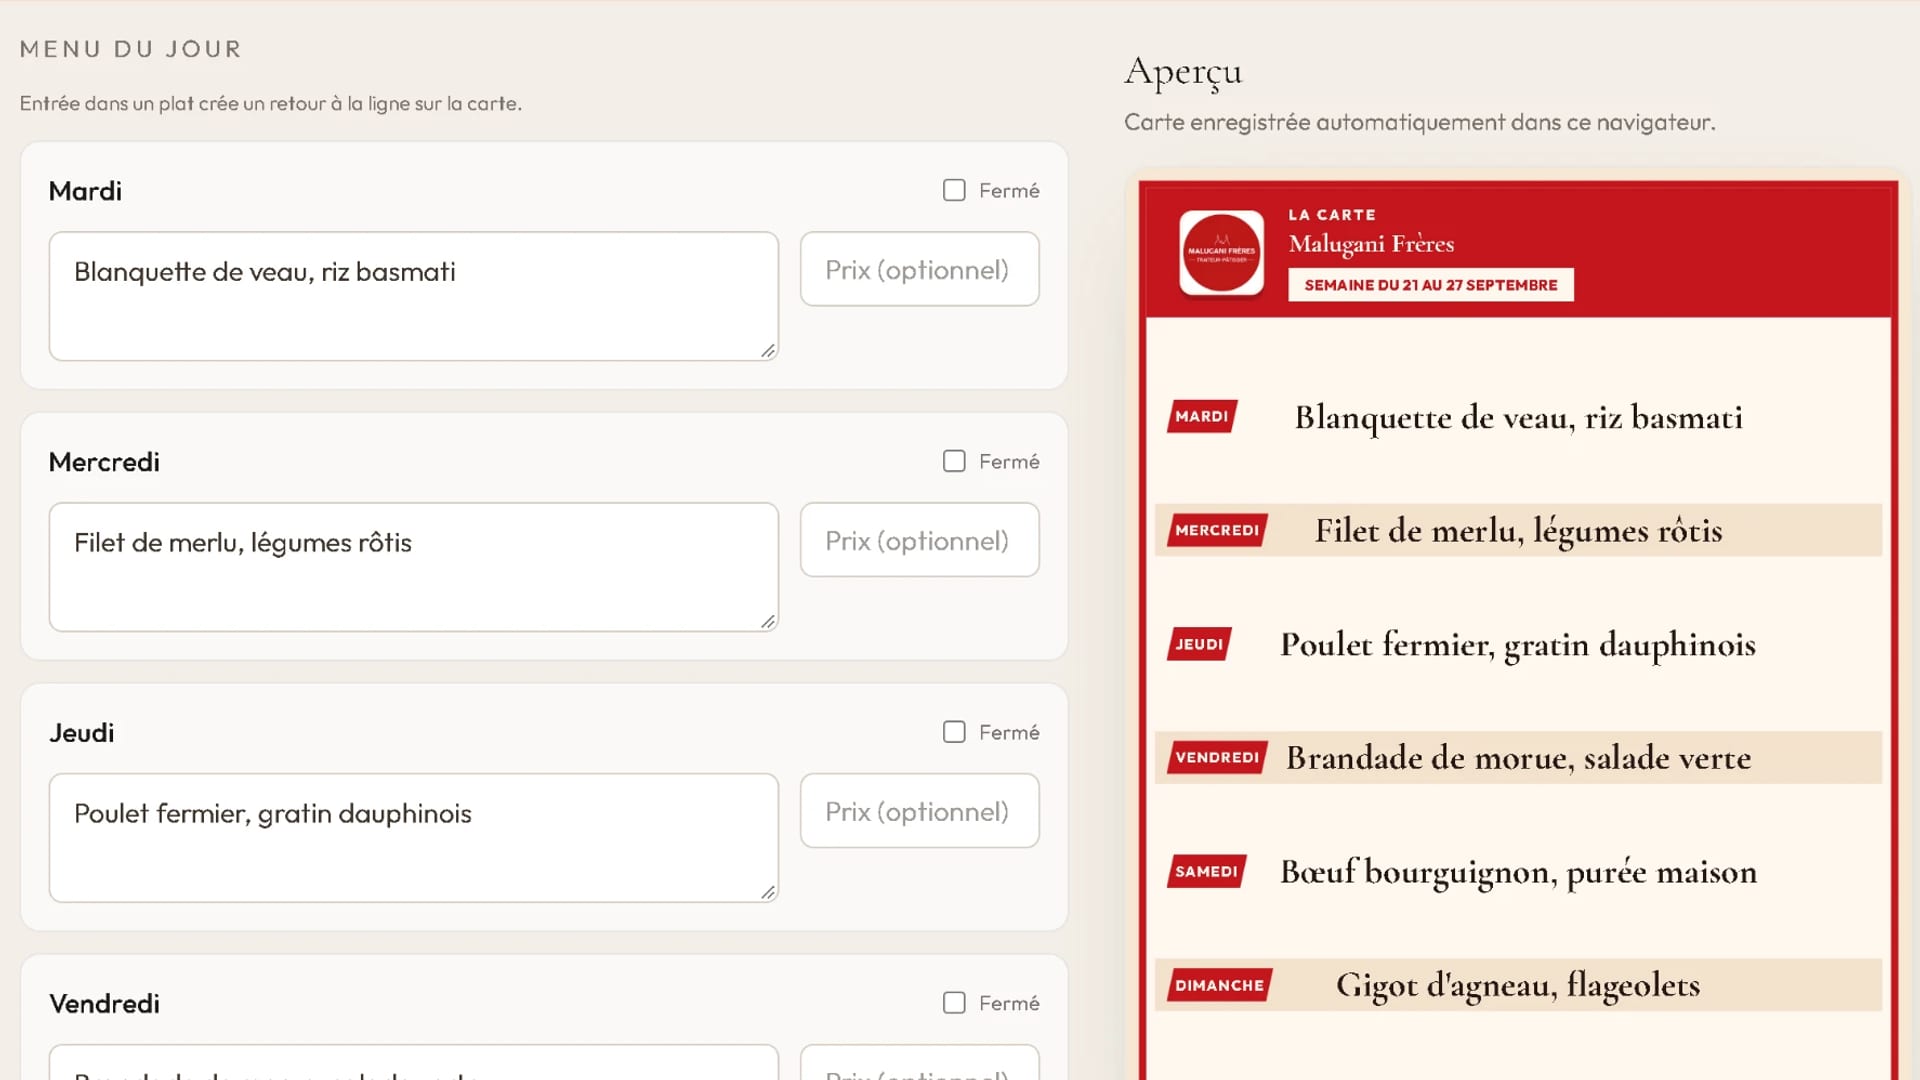Click the 'Jeudi' day label in form
The image size is (1920, 1080).
(82, 733)
